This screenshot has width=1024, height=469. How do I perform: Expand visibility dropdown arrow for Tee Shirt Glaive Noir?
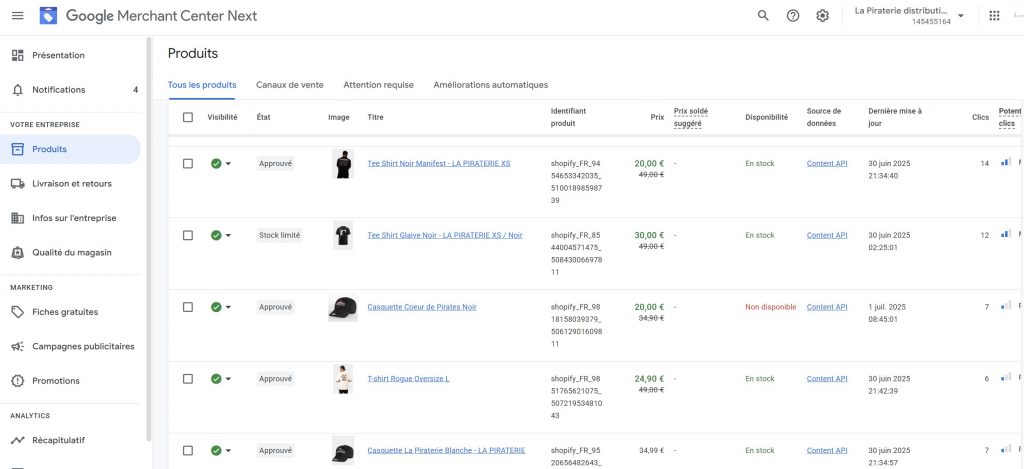pyautogui.click(x=228, y=236)
